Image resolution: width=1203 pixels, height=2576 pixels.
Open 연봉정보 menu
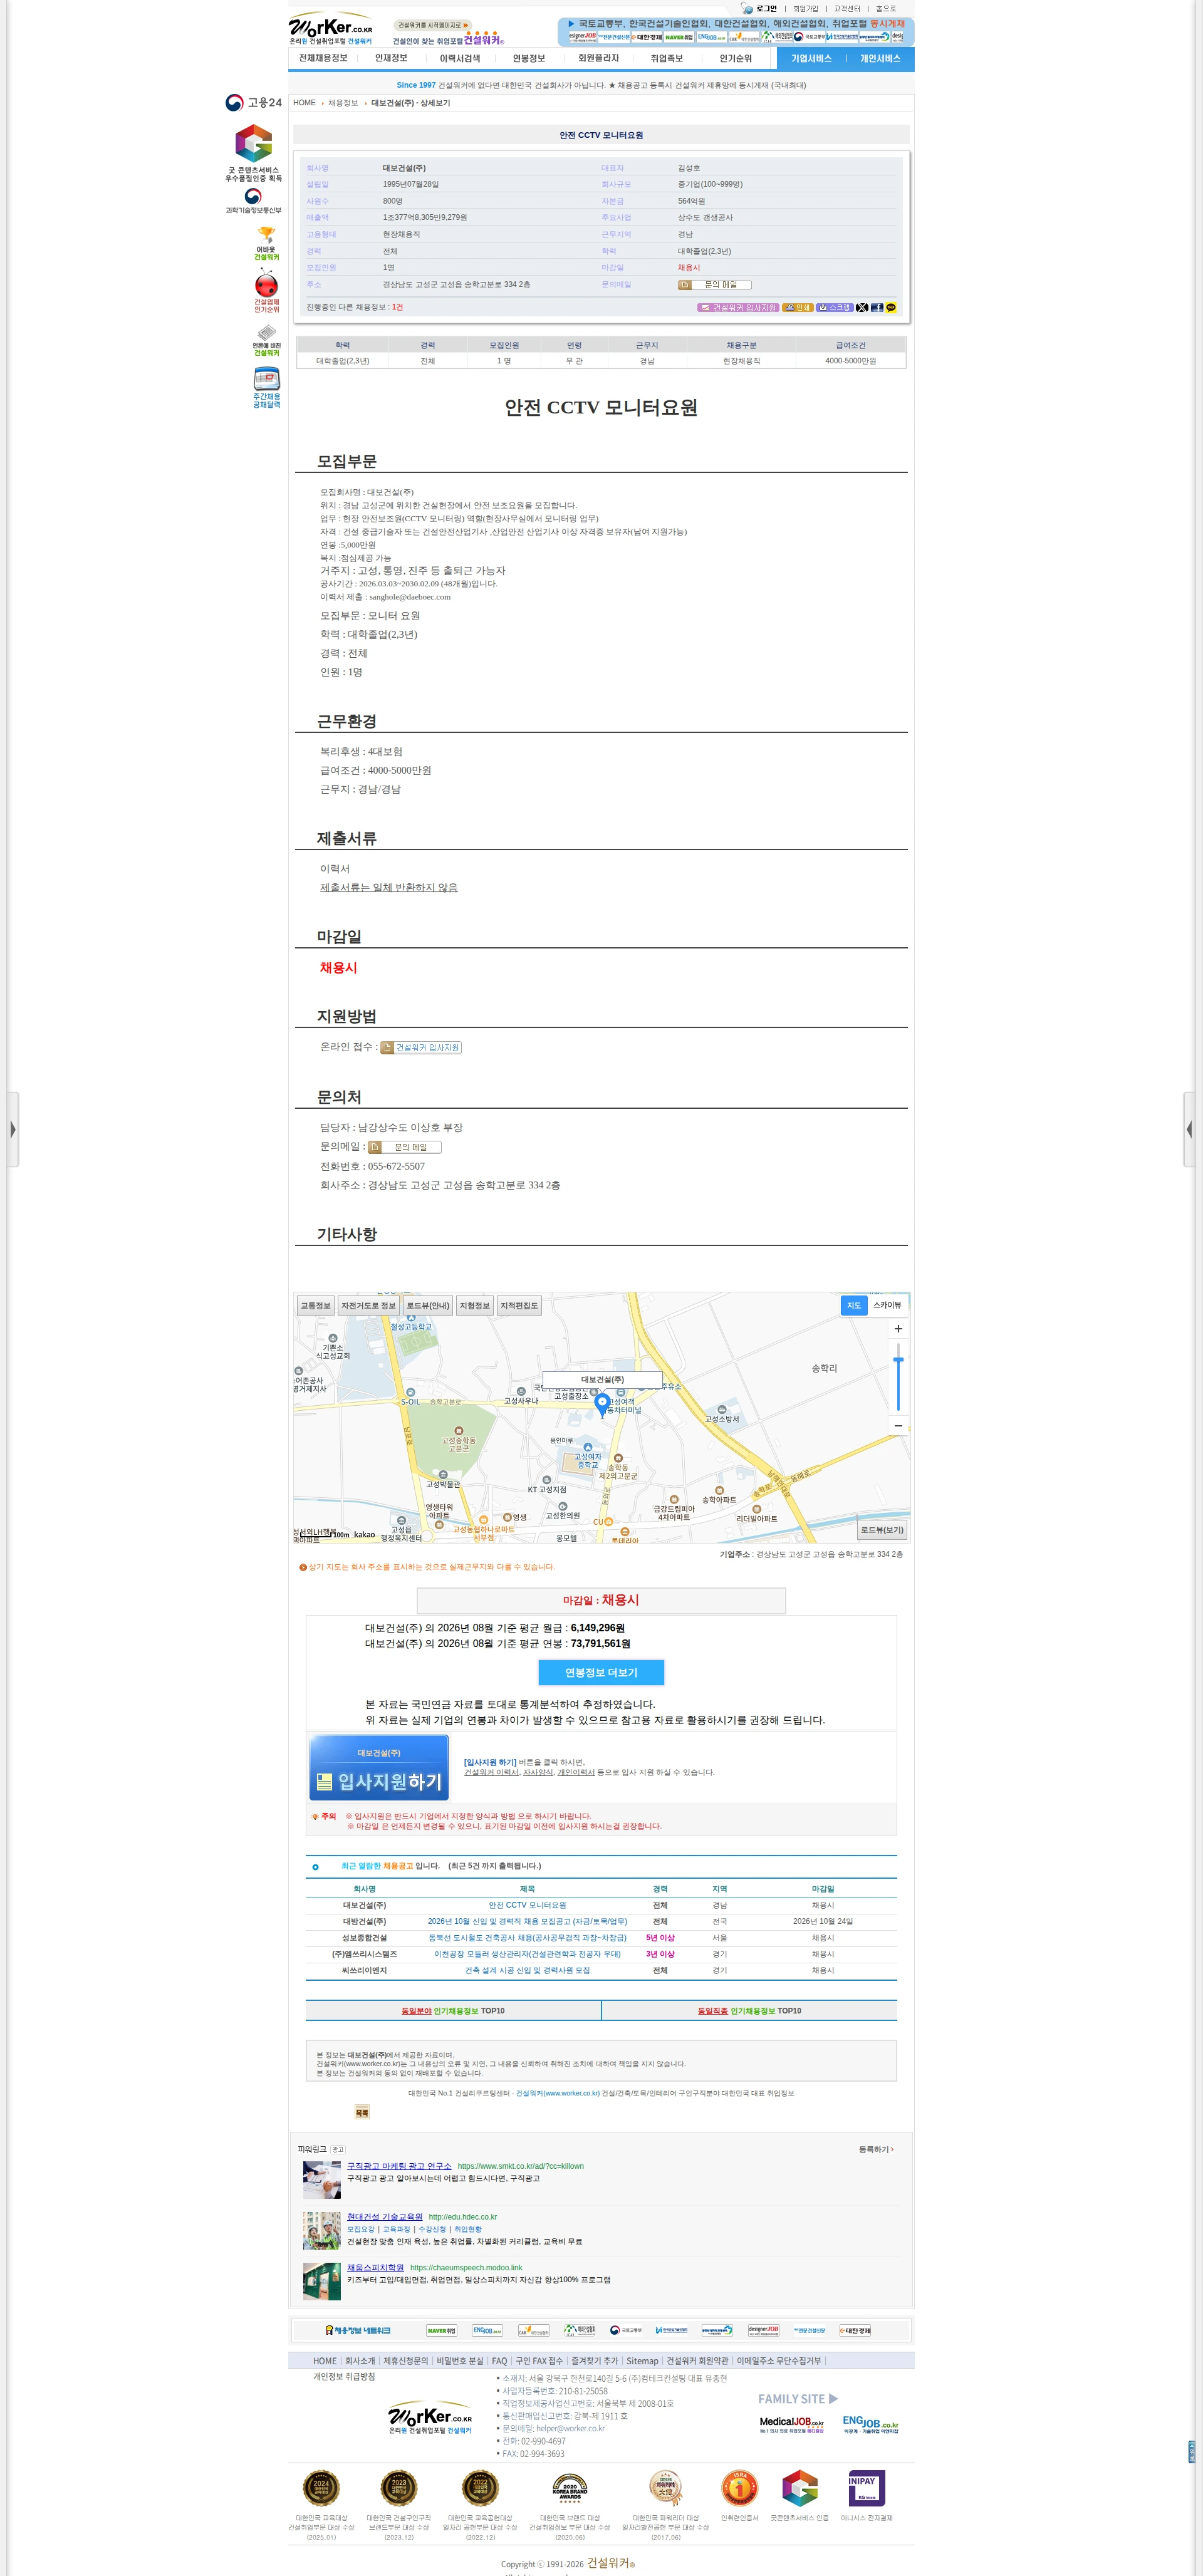pos(529,58)
